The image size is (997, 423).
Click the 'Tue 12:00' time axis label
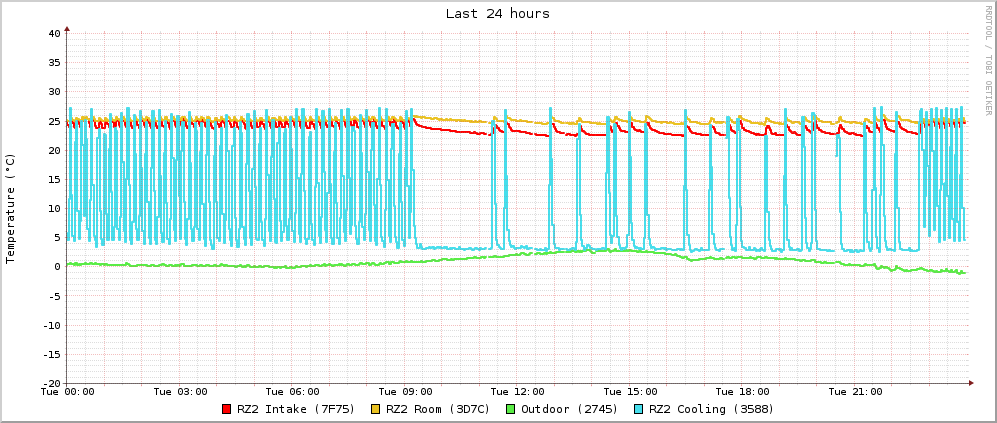tap(518, 391)
